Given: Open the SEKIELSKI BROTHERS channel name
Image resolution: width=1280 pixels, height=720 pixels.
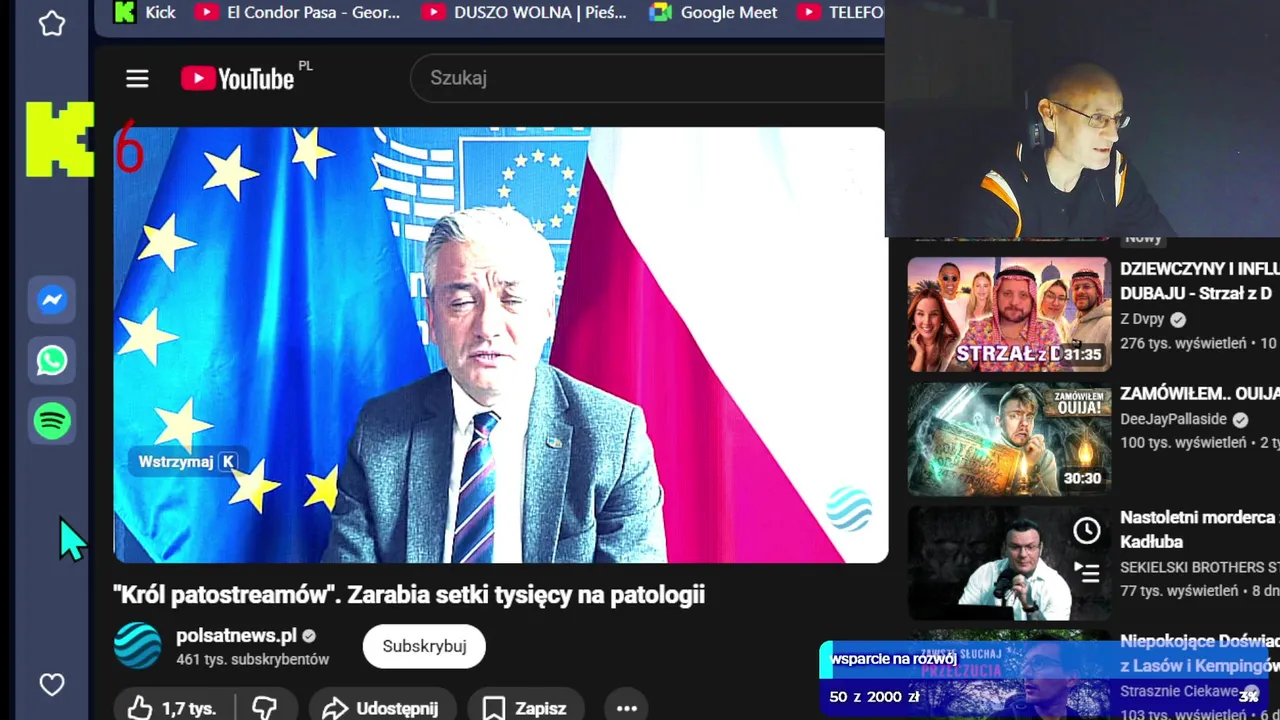Looking at the screenshot, I should (x=1200, y=567).
